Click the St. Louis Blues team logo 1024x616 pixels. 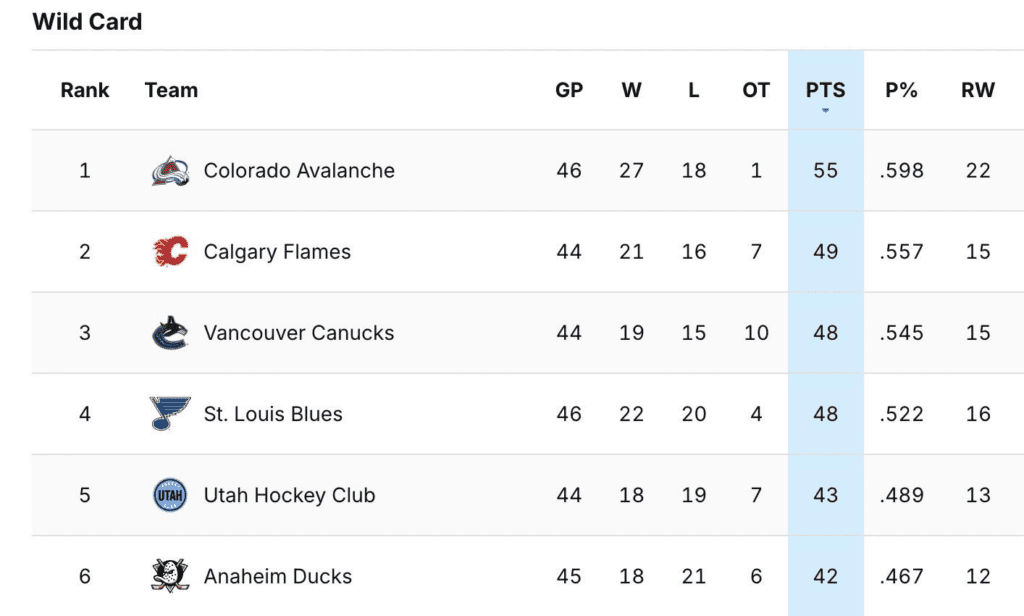pyautogui.click(x=170, y=414)
